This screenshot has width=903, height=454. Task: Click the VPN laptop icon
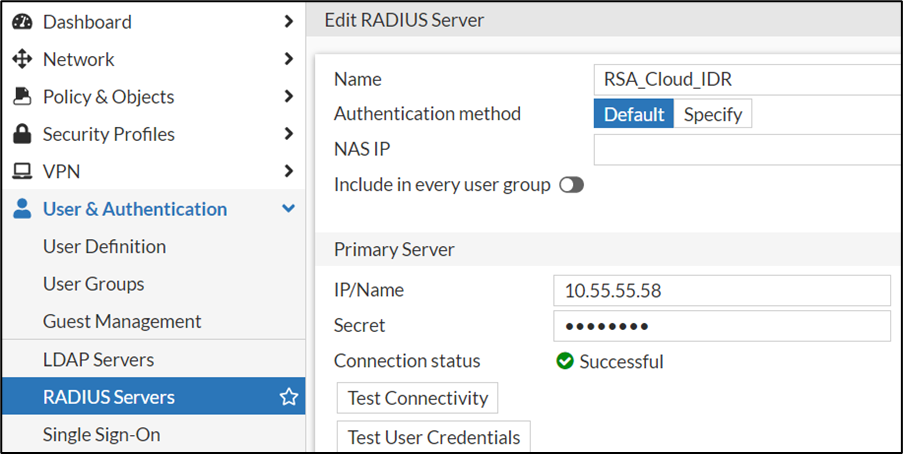tap(21, 172)
